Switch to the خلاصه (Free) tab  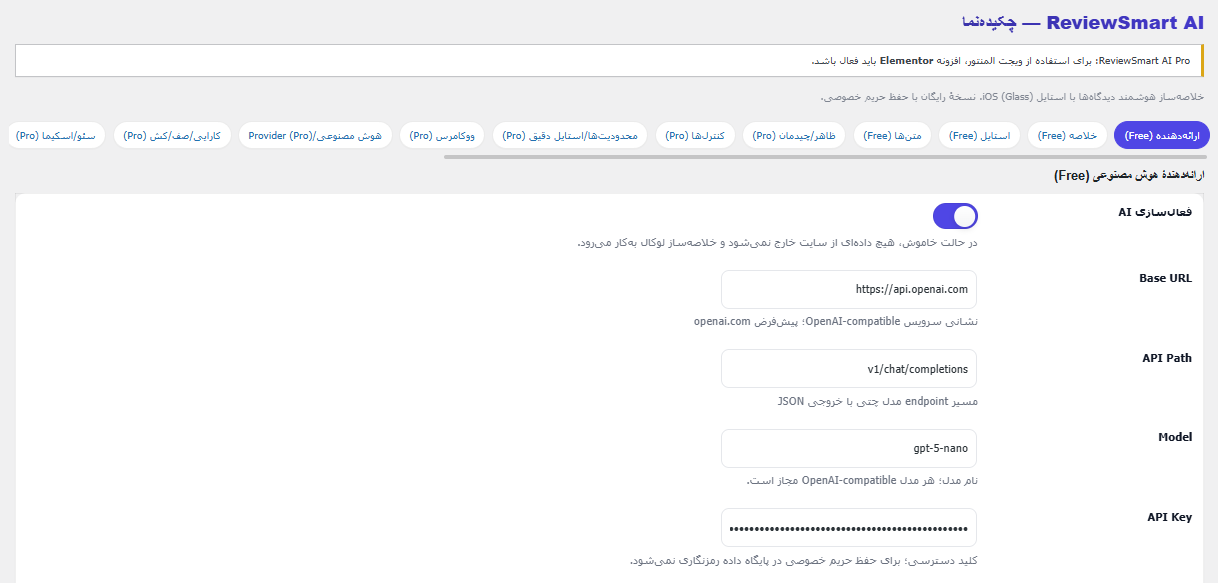coord(1067,135)
